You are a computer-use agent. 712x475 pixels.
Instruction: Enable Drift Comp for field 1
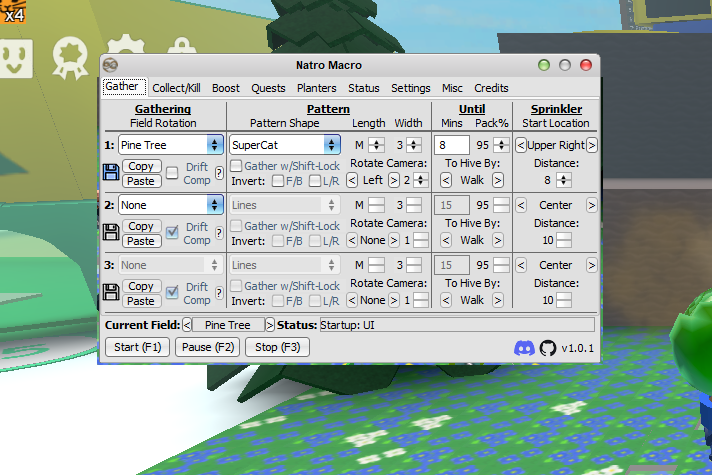tap(172, 173)
